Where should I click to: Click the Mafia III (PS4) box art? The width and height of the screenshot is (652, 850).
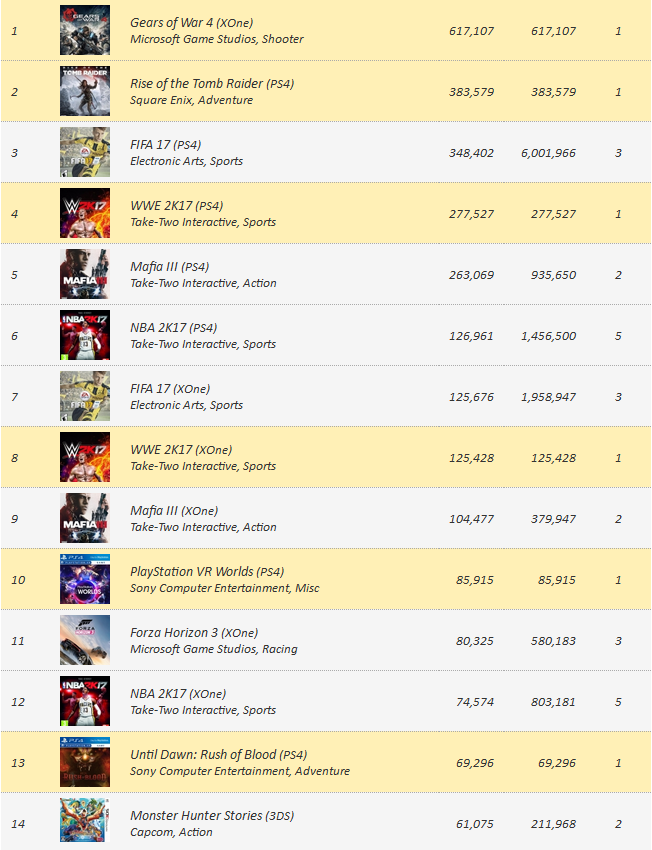tap(85, 274)
